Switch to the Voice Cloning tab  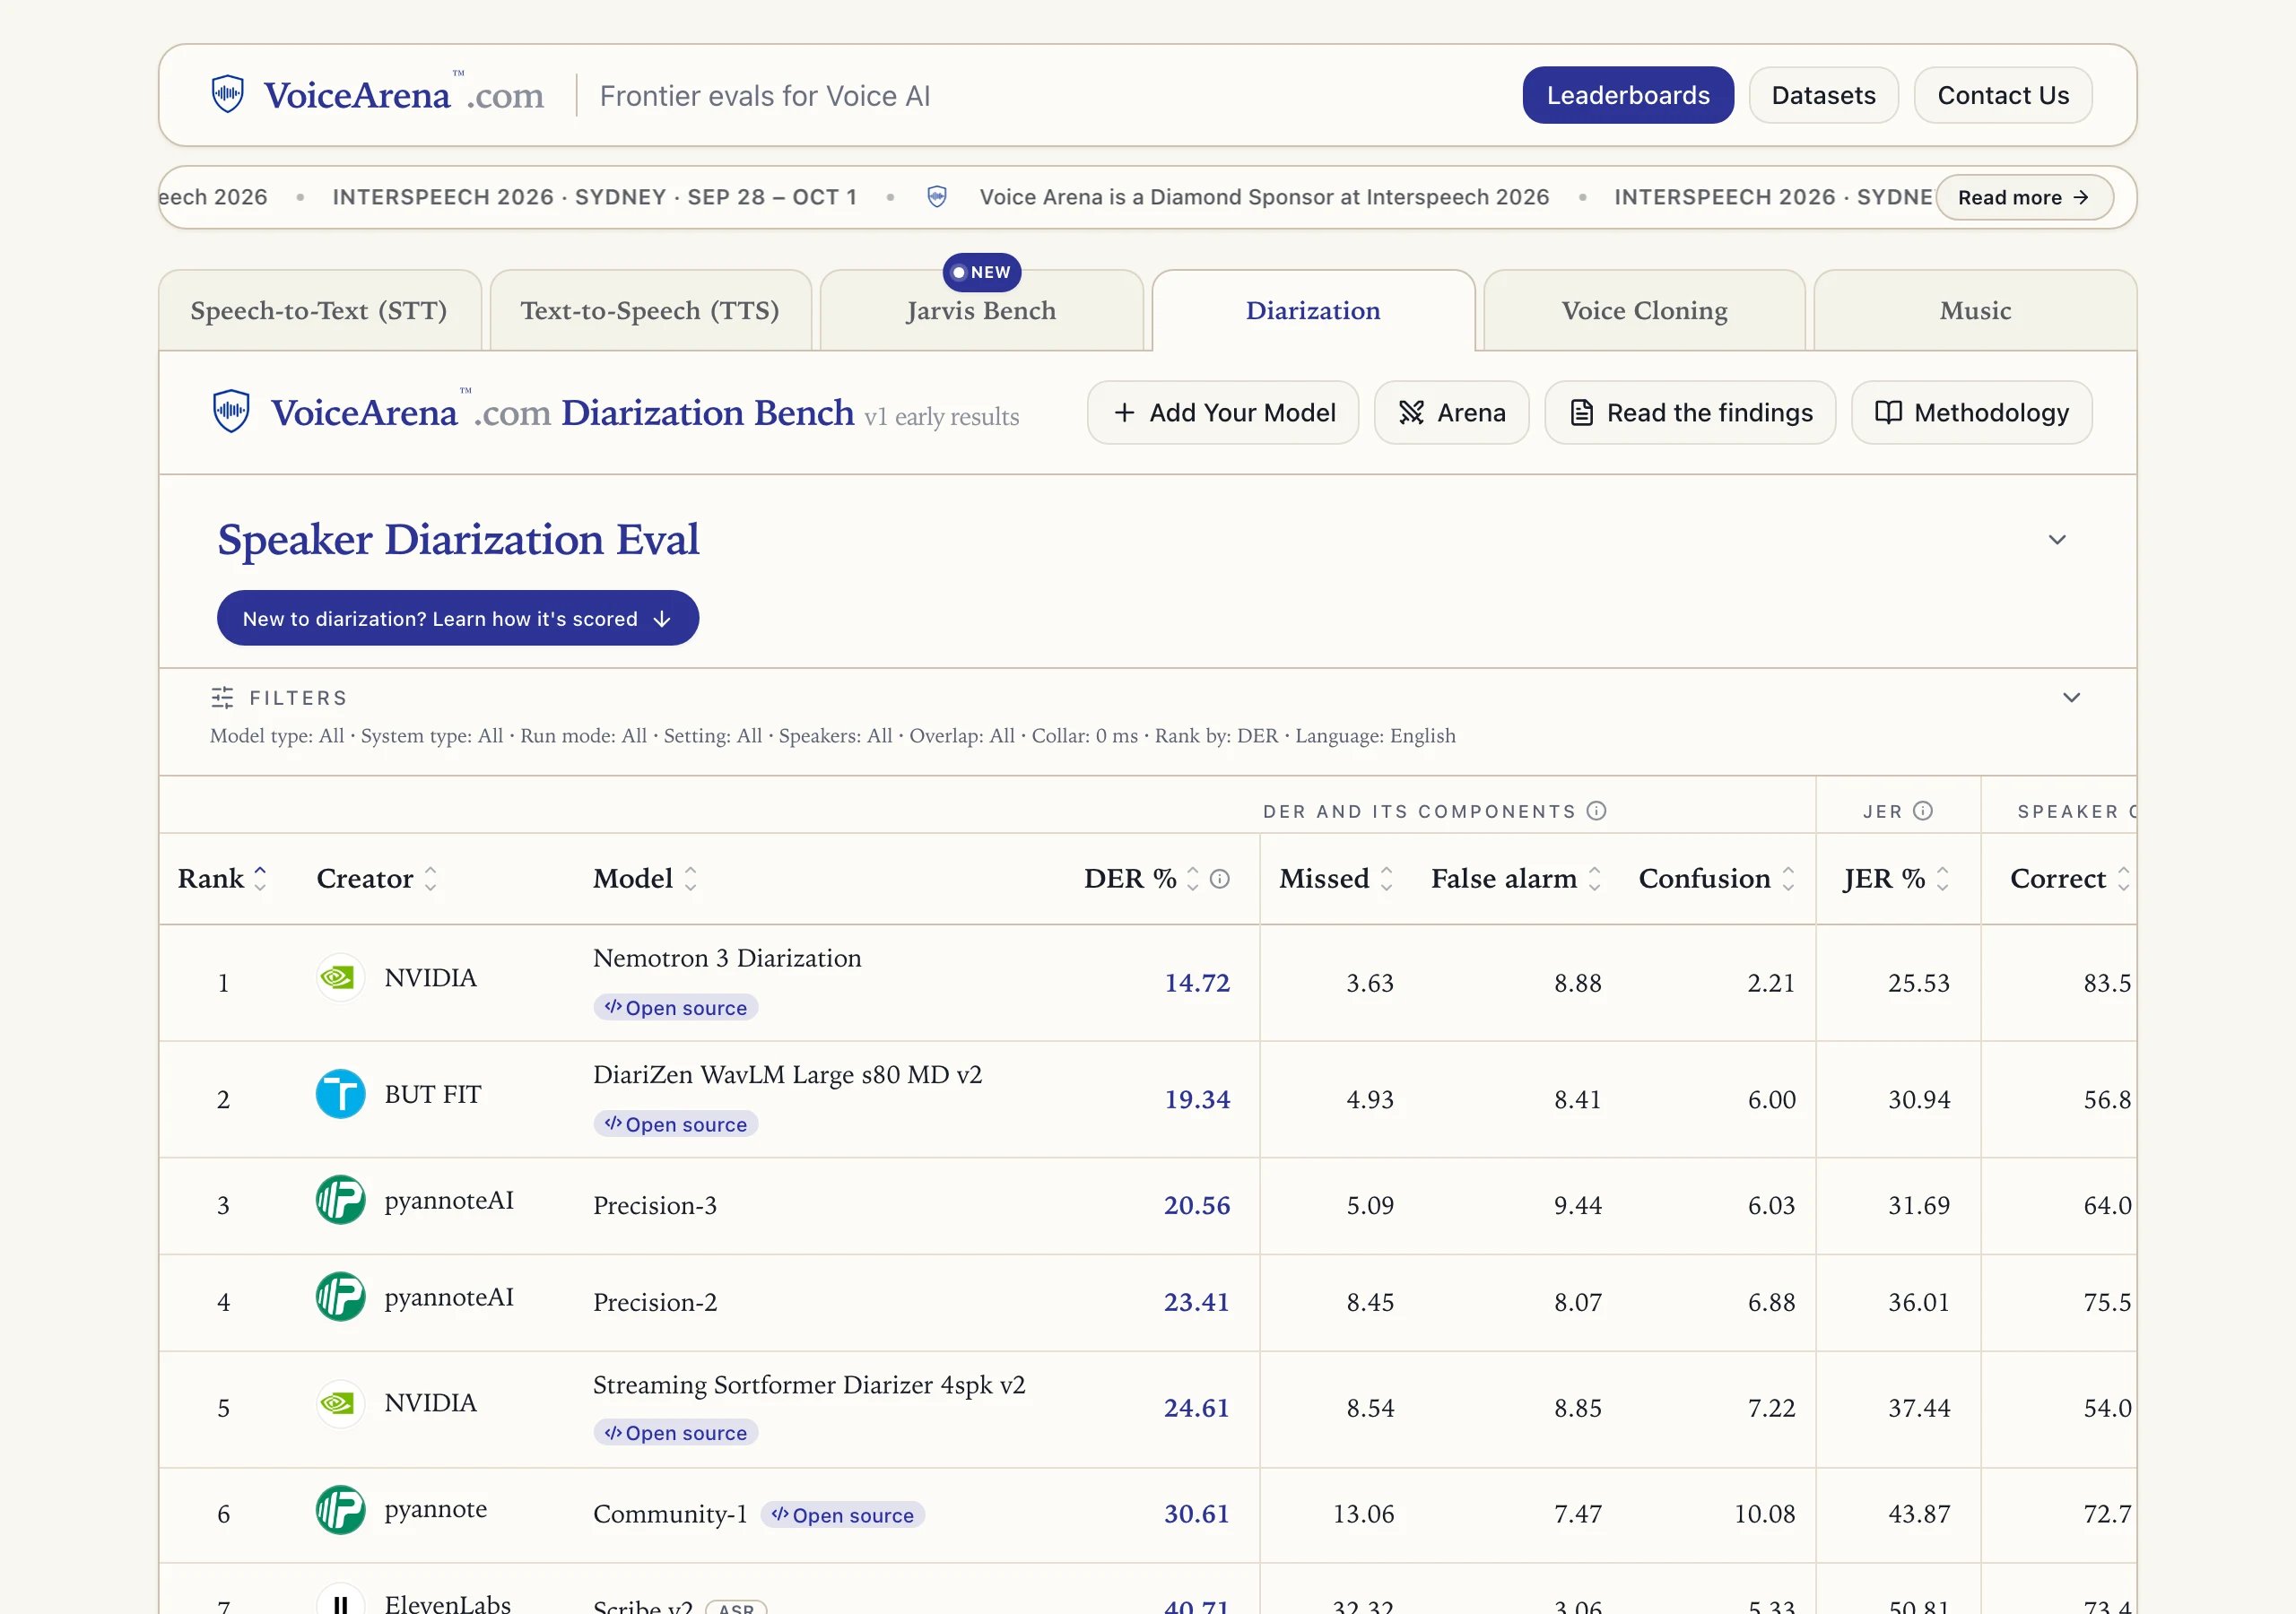[x=1645, y=311]
